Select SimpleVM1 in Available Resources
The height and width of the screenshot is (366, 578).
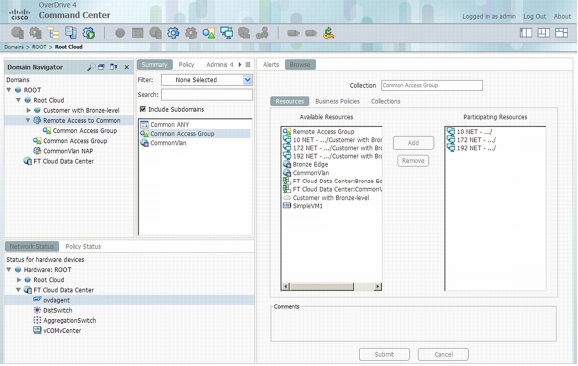click(x=307, y=206)
